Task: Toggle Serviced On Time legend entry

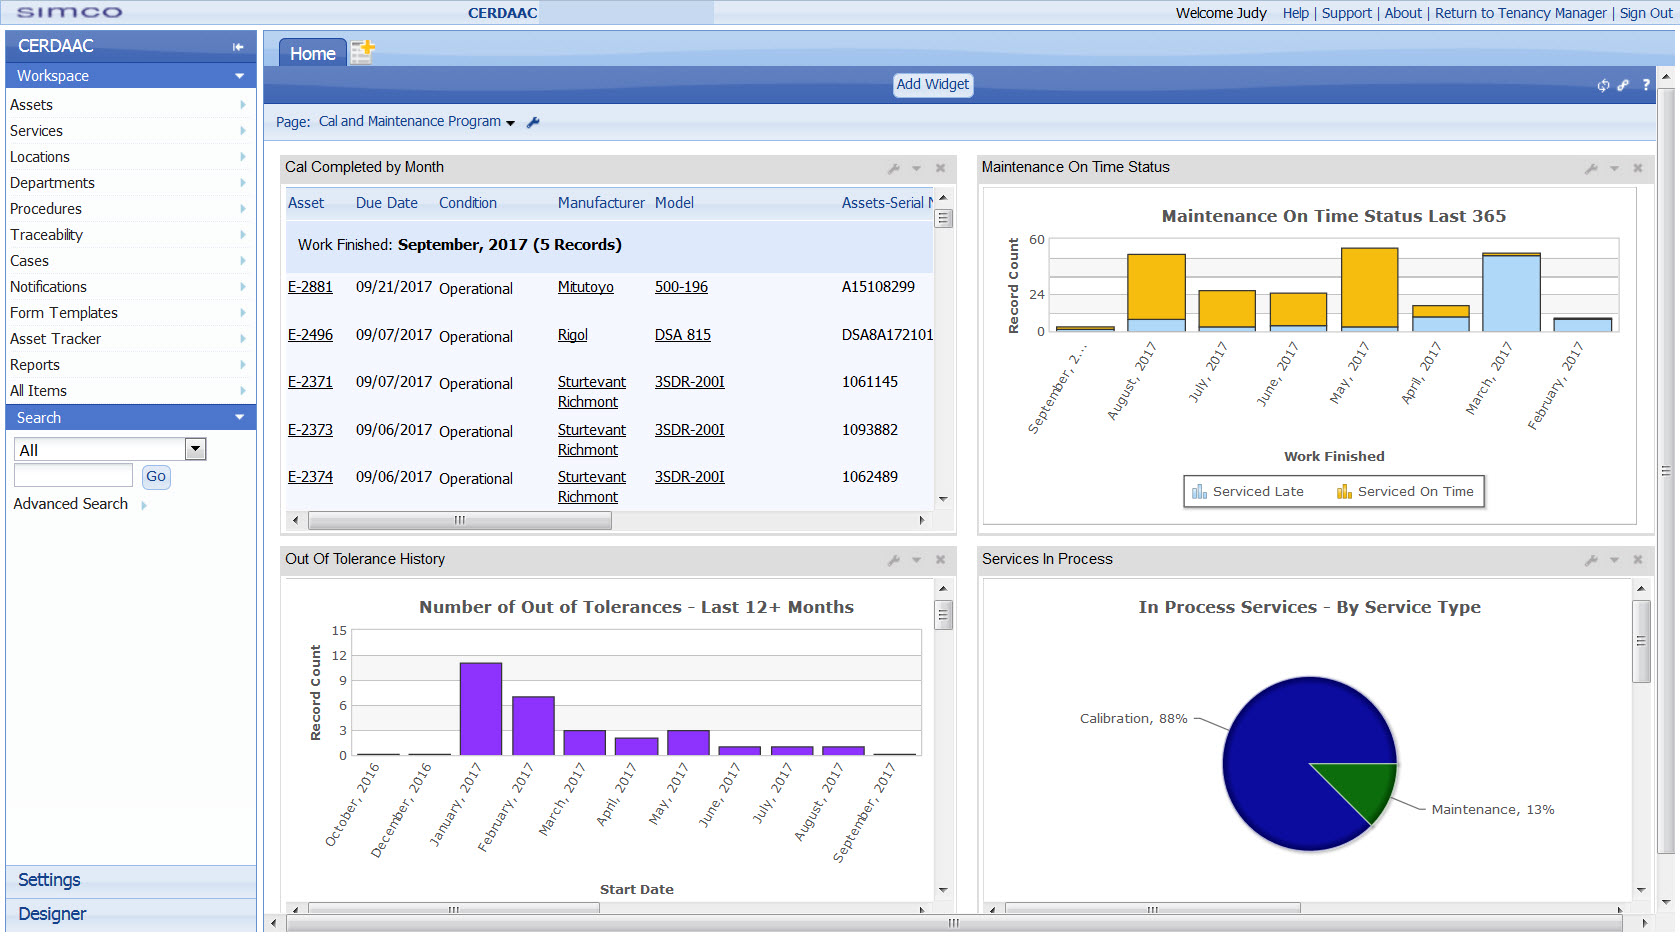Action: coord(1405,492)
